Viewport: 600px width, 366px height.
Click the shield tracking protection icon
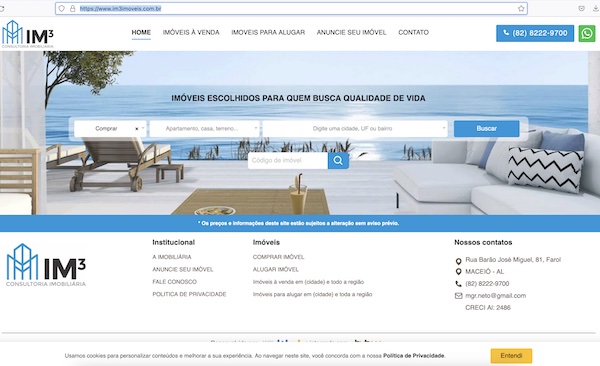click(x=62, y=8)
